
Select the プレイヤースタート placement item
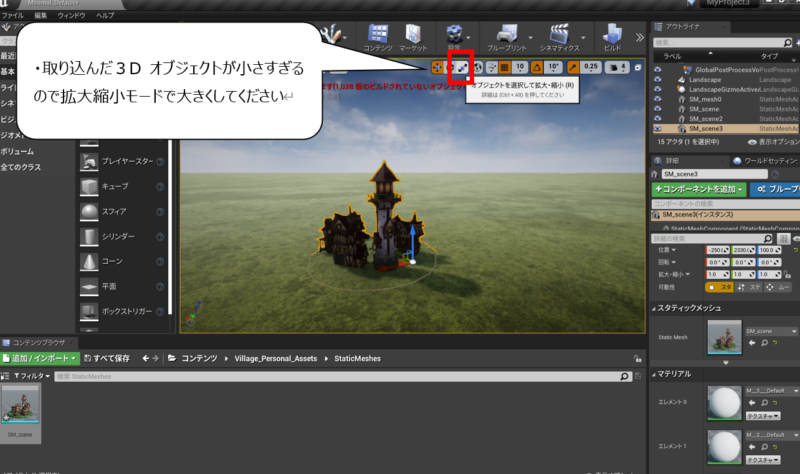point(121,162)
